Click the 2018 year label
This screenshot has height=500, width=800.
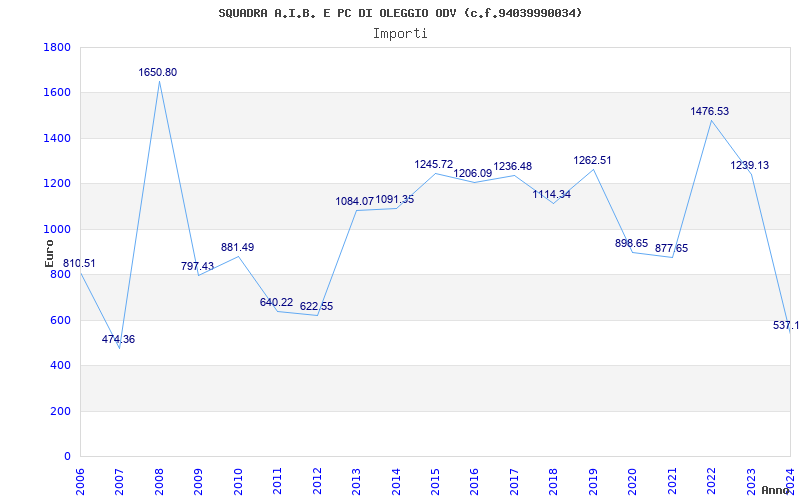[553, 480]
